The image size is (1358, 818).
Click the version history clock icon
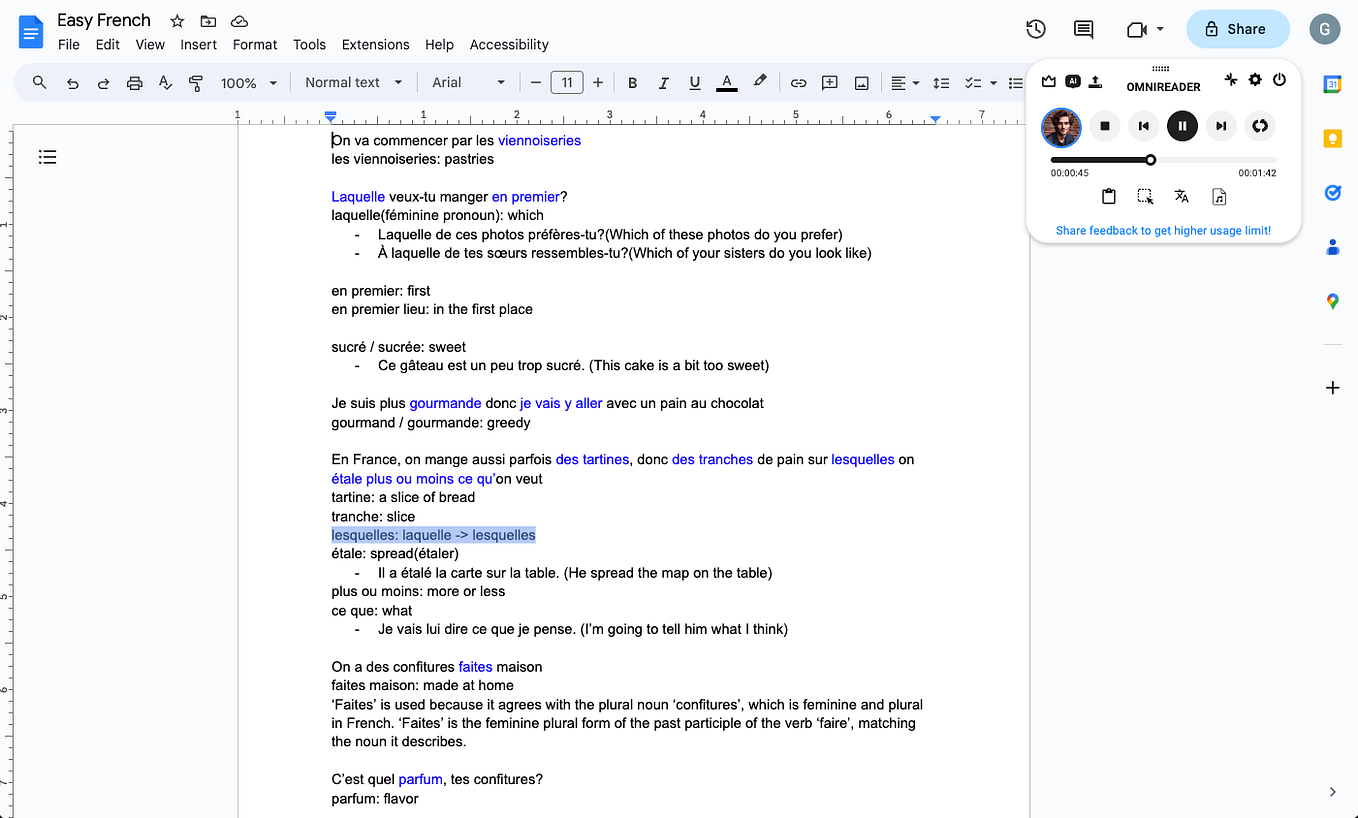[x=1036, y=29]
